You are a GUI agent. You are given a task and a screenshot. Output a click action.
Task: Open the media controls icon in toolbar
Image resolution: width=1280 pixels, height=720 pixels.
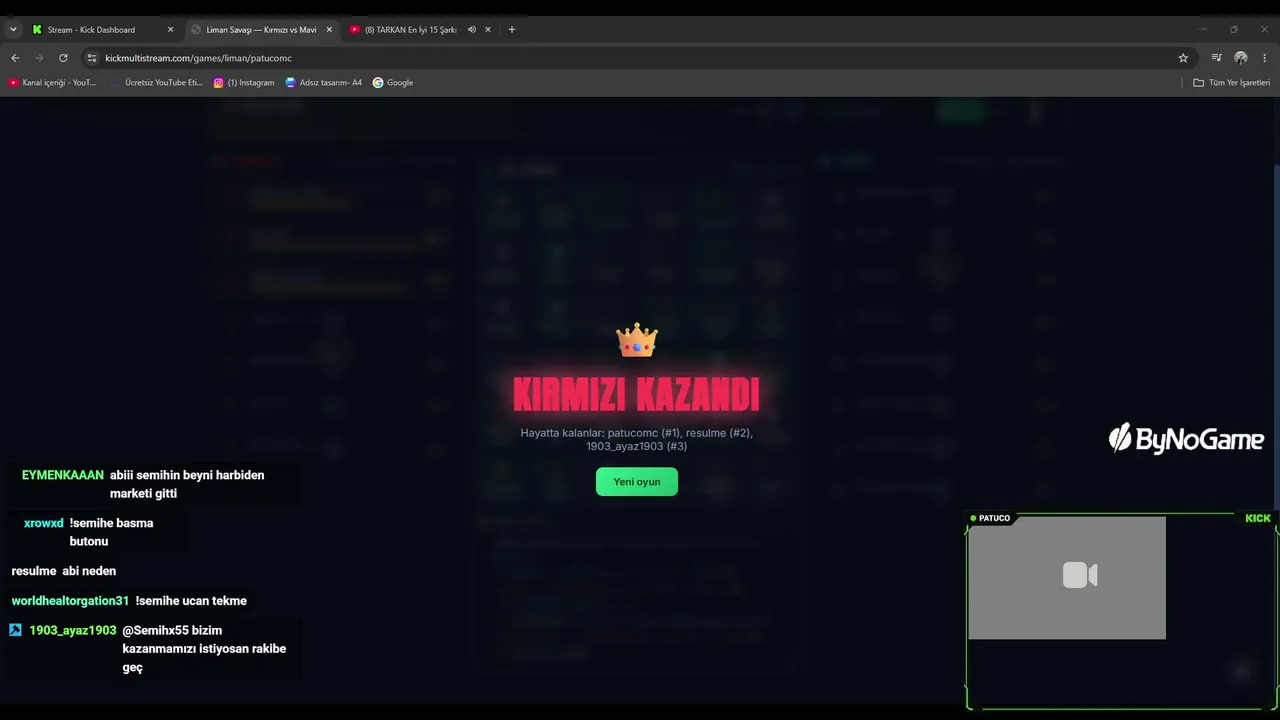click(1216, 58)
